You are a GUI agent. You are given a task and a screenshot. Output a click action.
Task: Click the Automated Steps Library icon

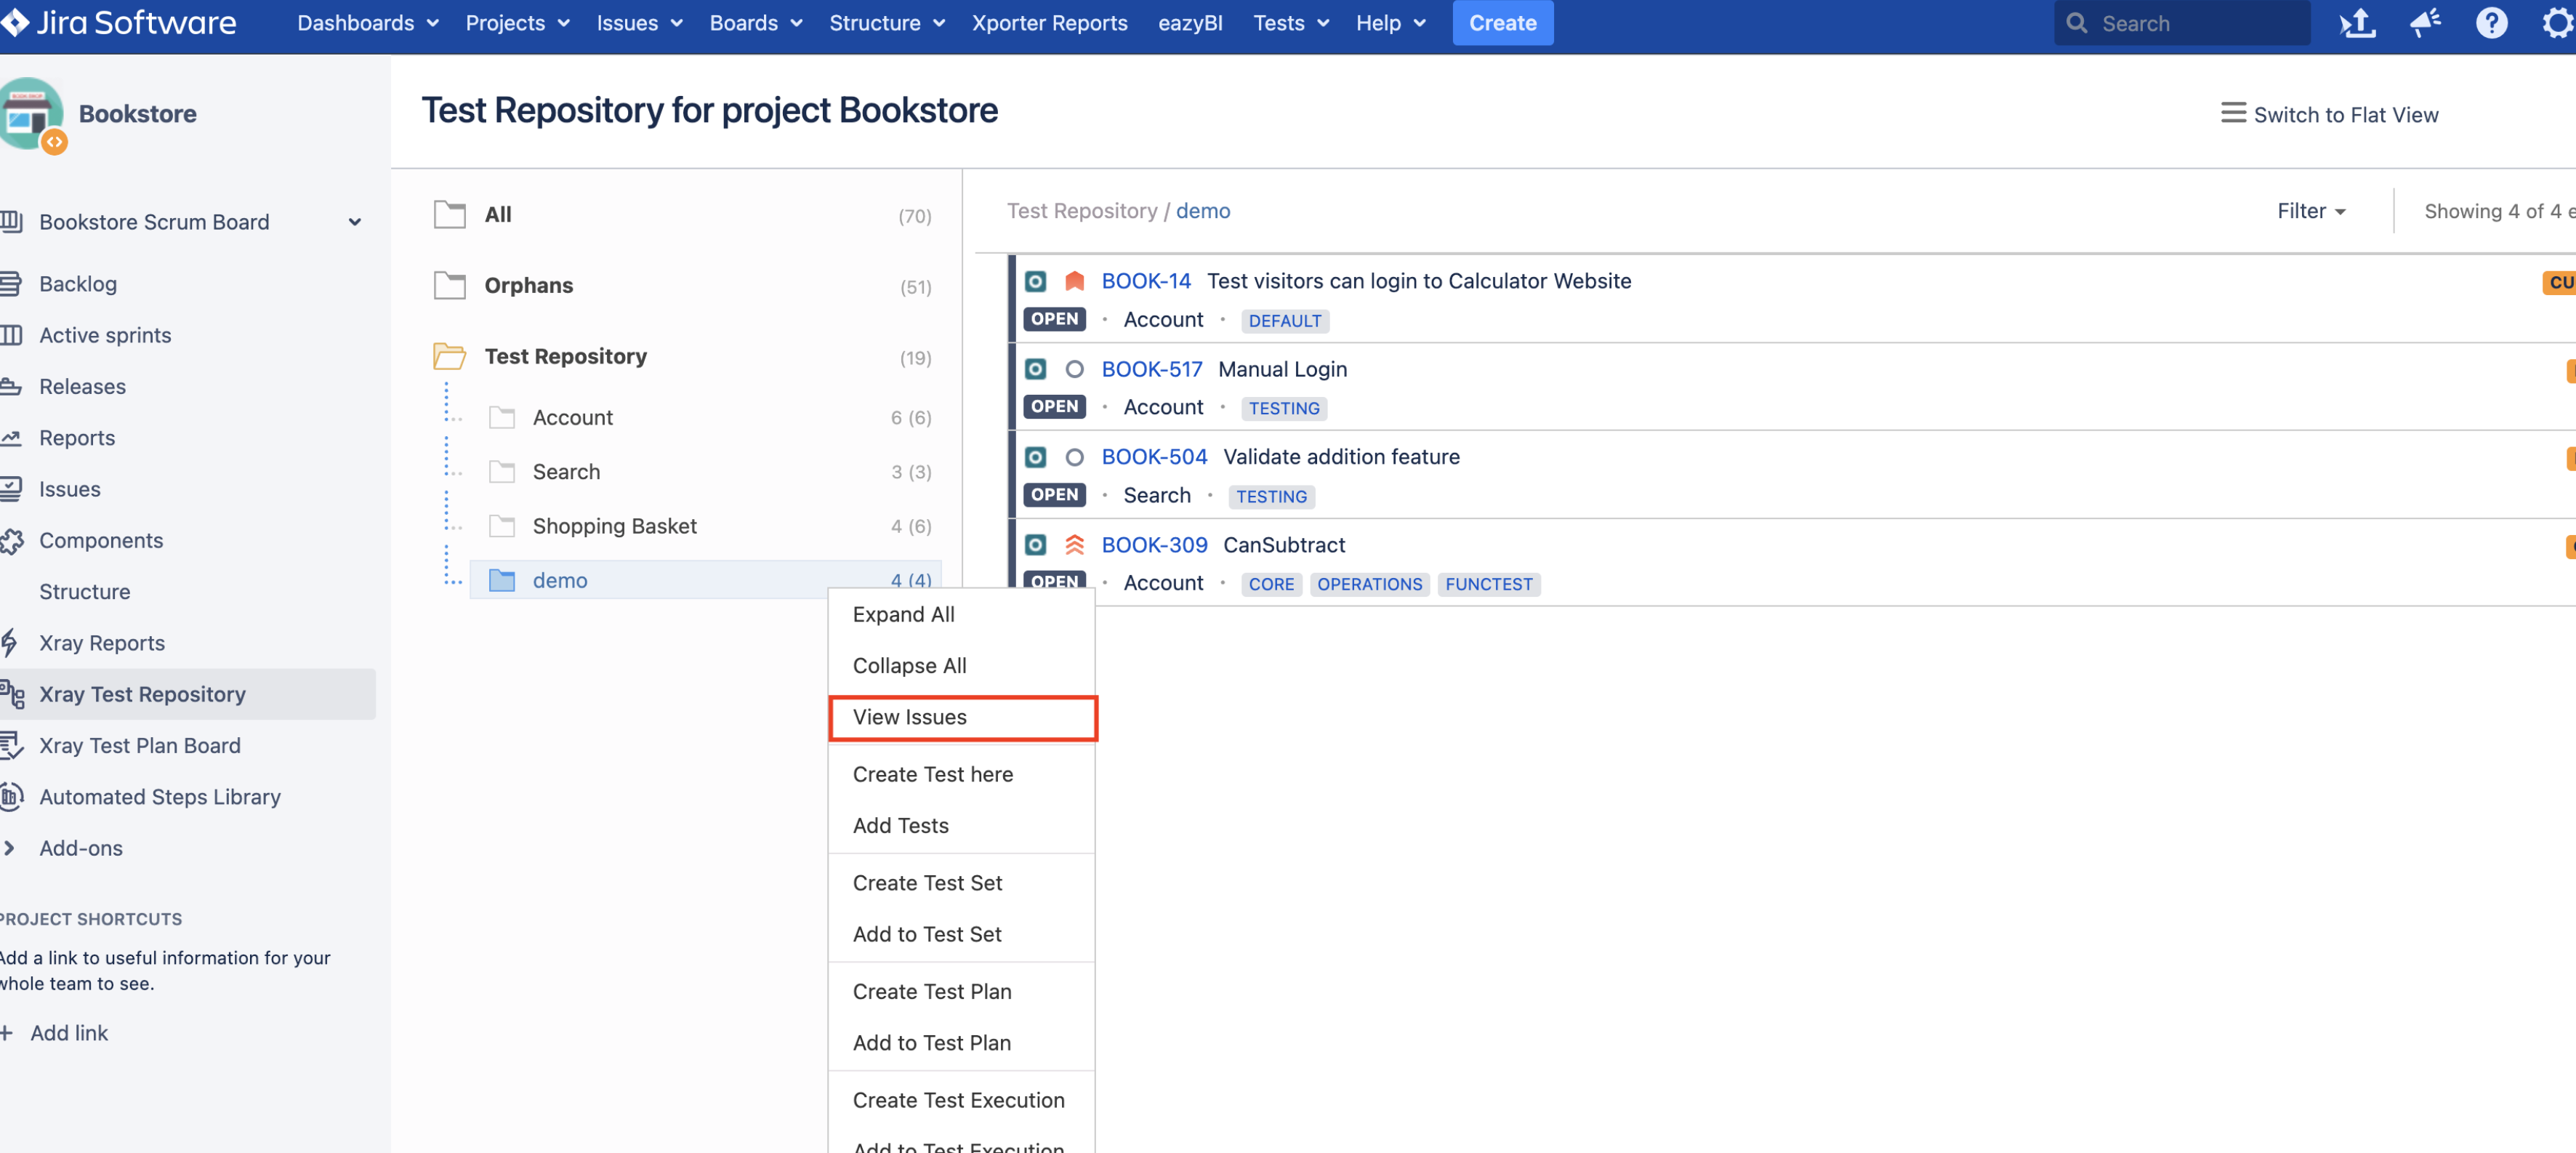pos(11,797)
